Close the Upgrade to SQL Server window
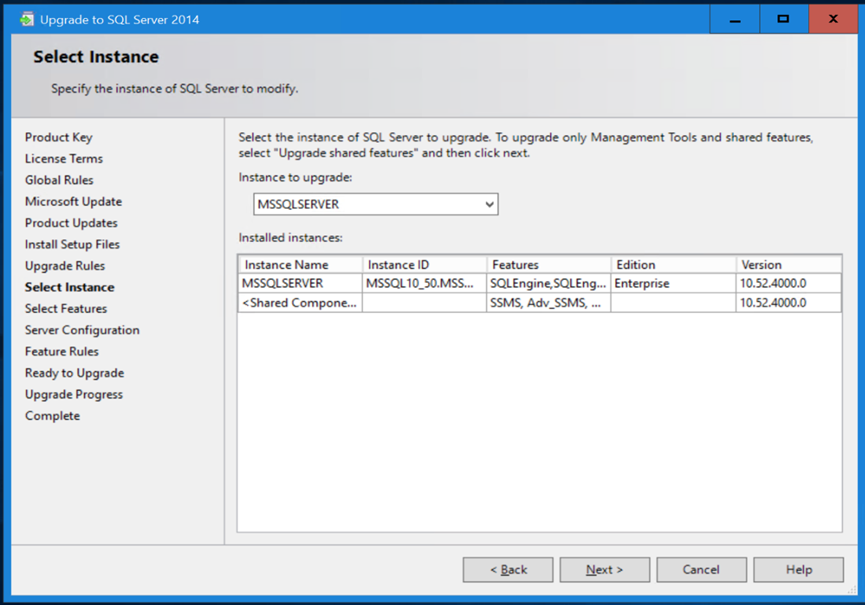 tap(833, 19)
